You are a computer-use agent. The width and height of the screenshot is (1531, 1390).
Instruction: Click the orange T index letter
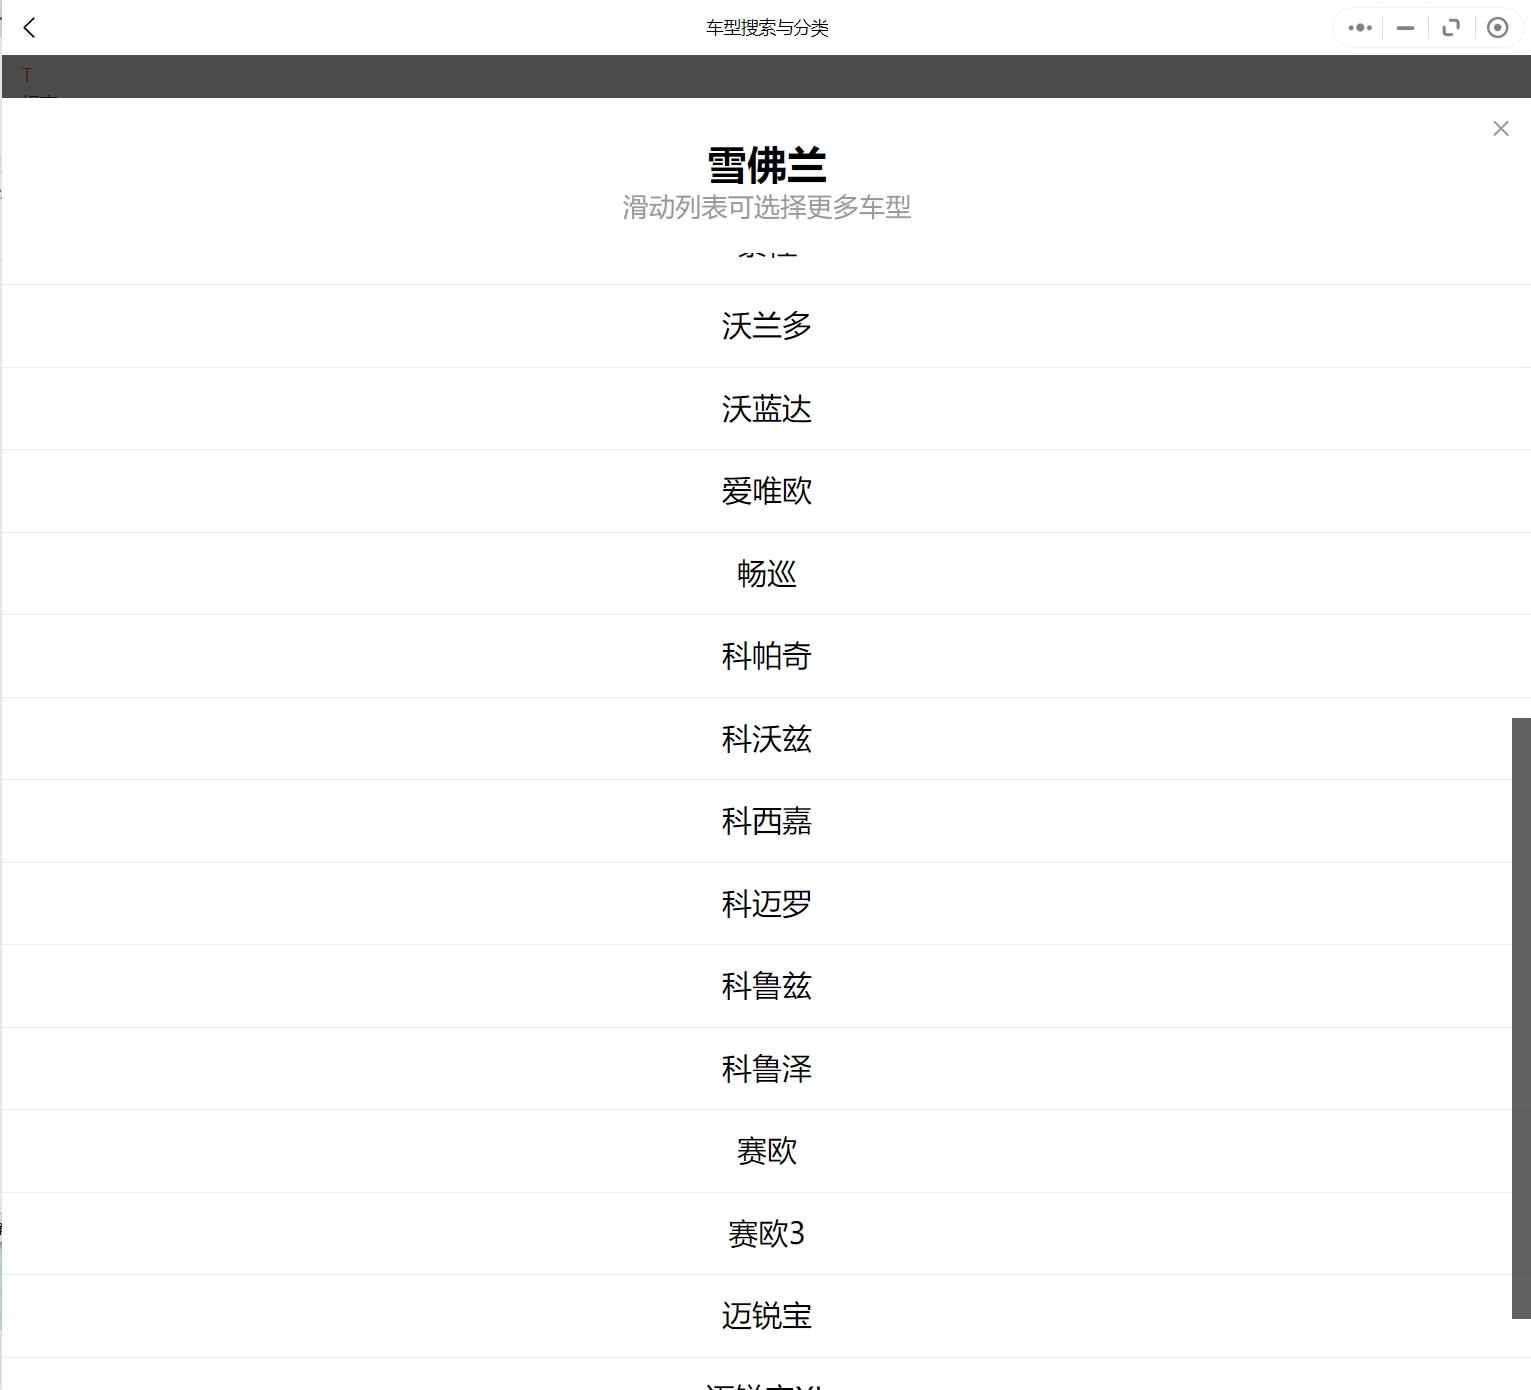(x=27, y=75)
